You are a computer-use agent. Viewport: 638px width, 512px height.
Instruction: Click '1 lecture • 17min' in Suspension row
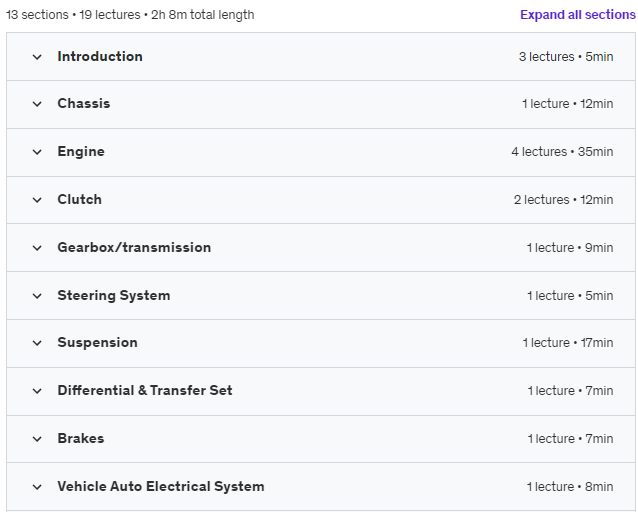click(568, 343)
